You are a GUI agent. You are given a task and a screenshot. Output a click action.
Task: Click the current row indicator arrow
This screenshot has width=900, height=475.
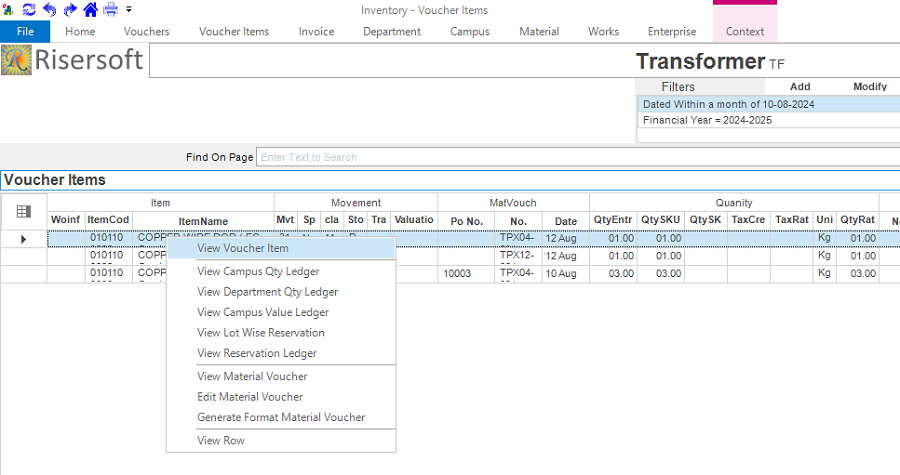pos(24,239)
